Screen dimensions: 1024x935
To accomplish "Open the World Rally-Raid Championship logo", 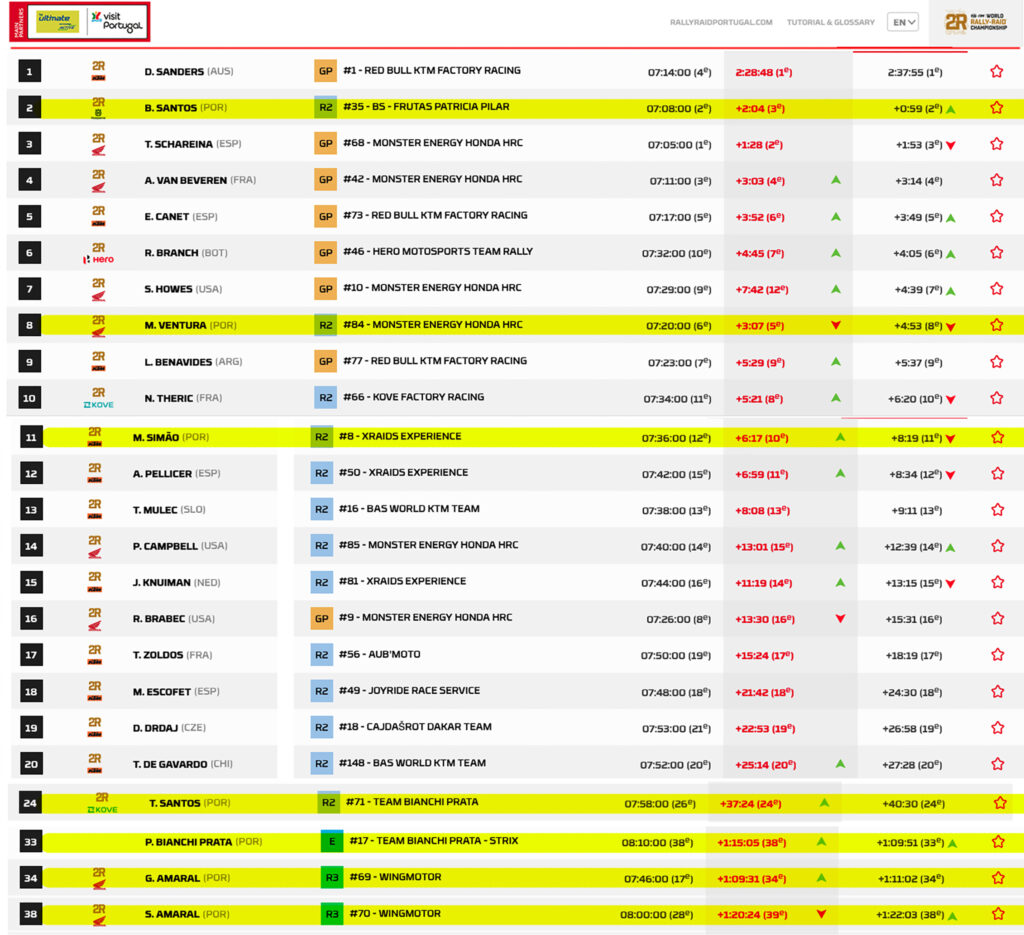I will (x=975, y=22).
